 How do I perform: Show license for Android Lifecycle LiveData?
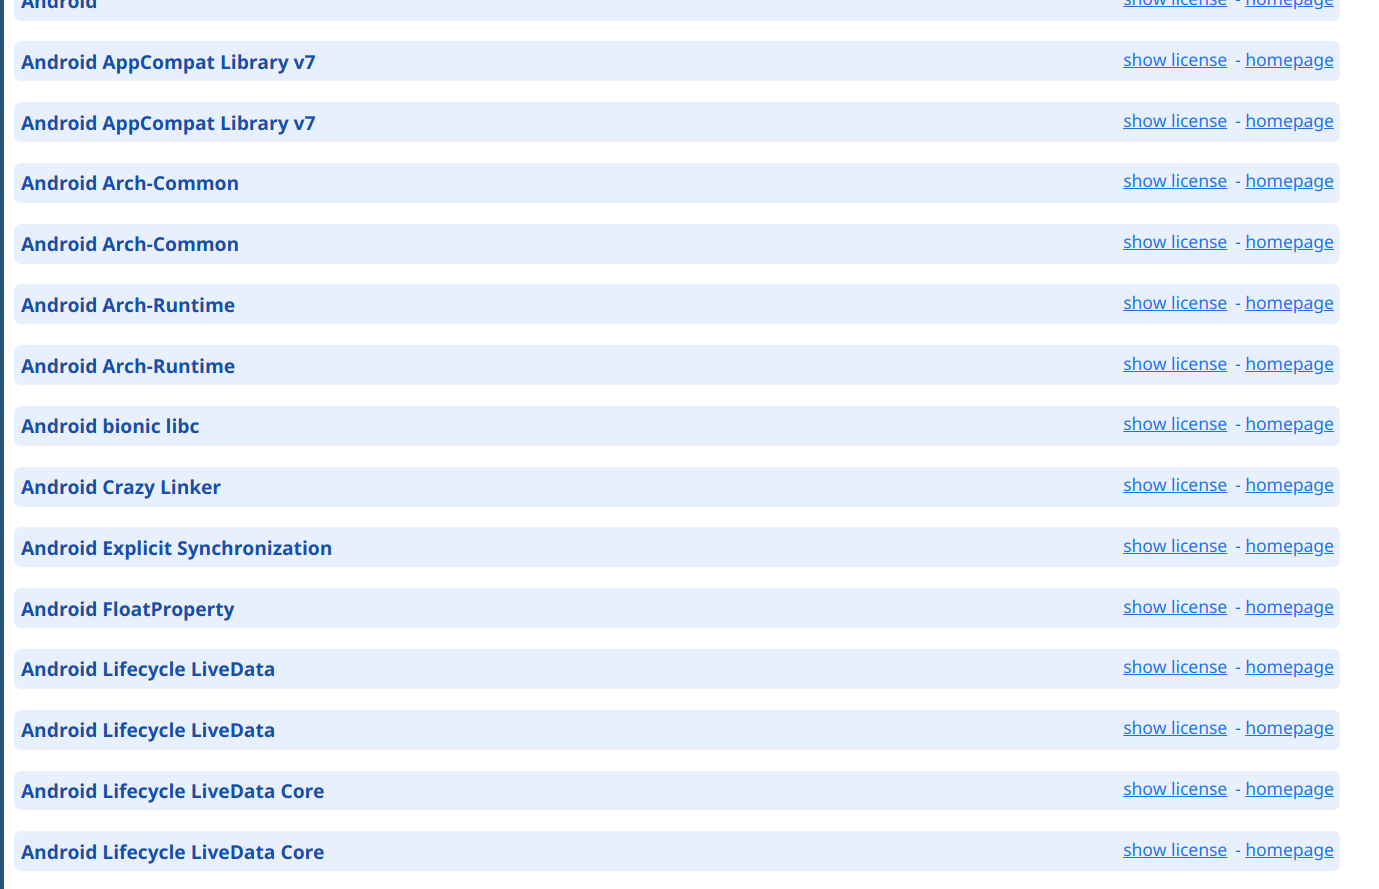click(1174, 667)
